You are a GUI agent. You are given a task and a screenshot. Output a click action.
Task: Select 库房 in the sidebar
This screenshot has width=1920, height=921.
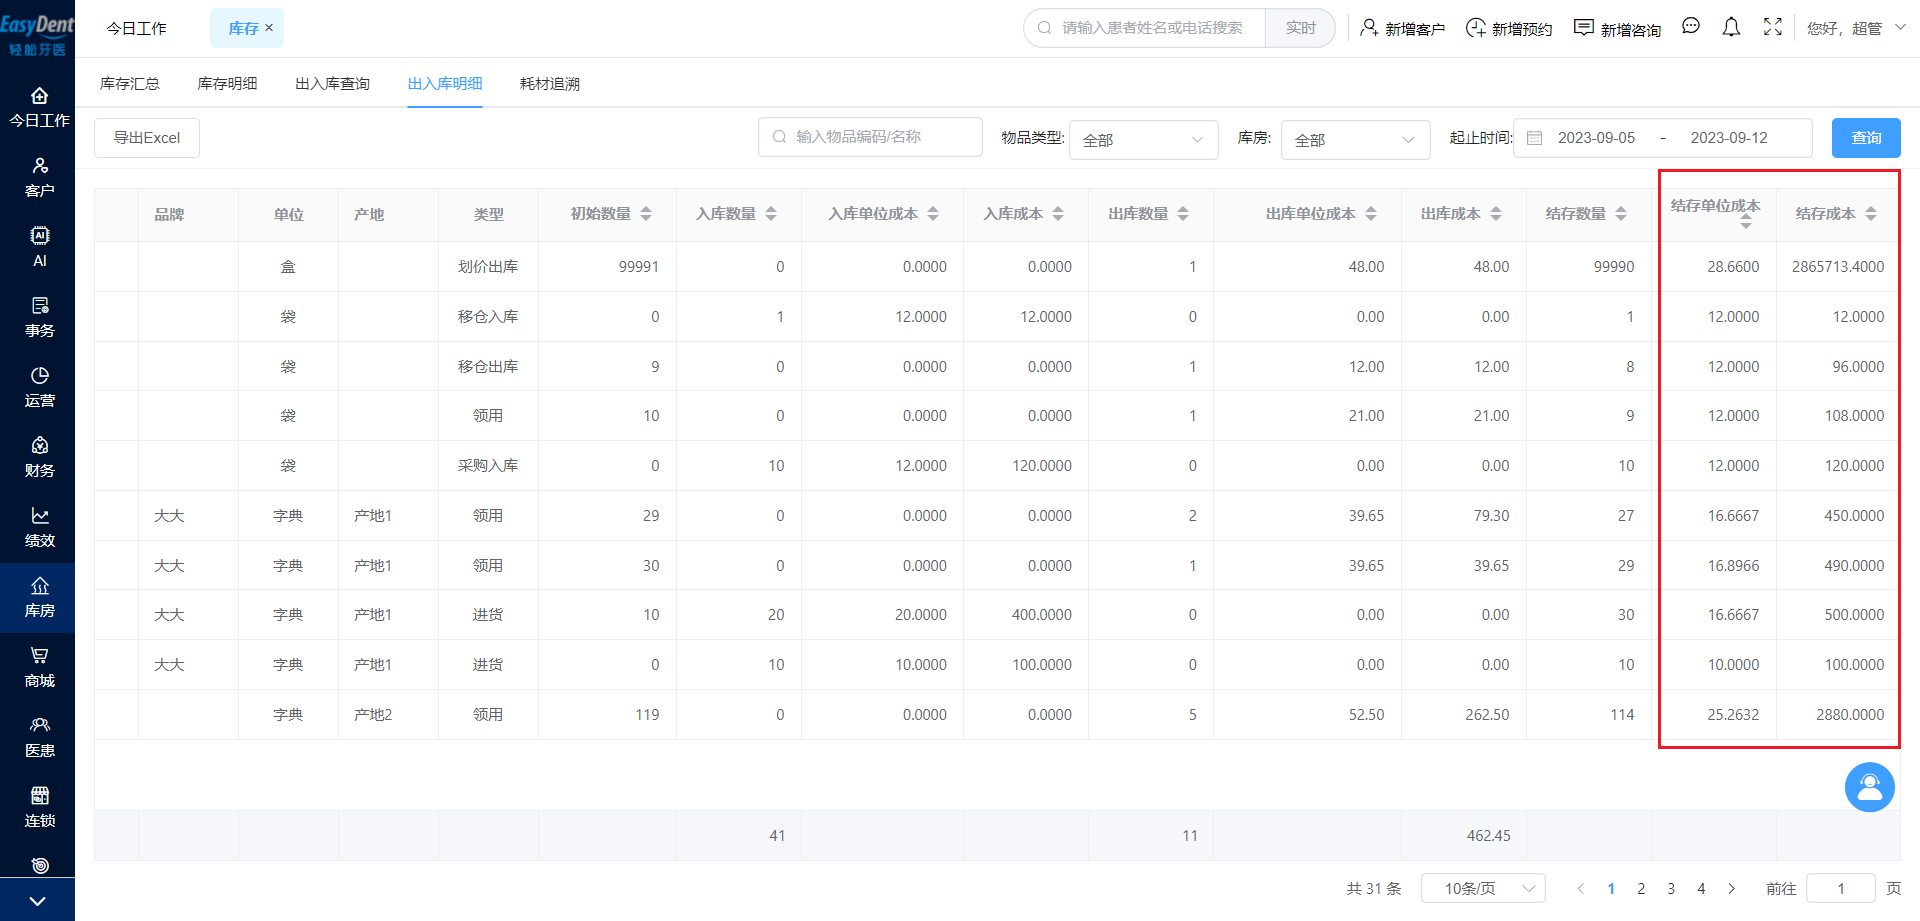coord(39,598)
